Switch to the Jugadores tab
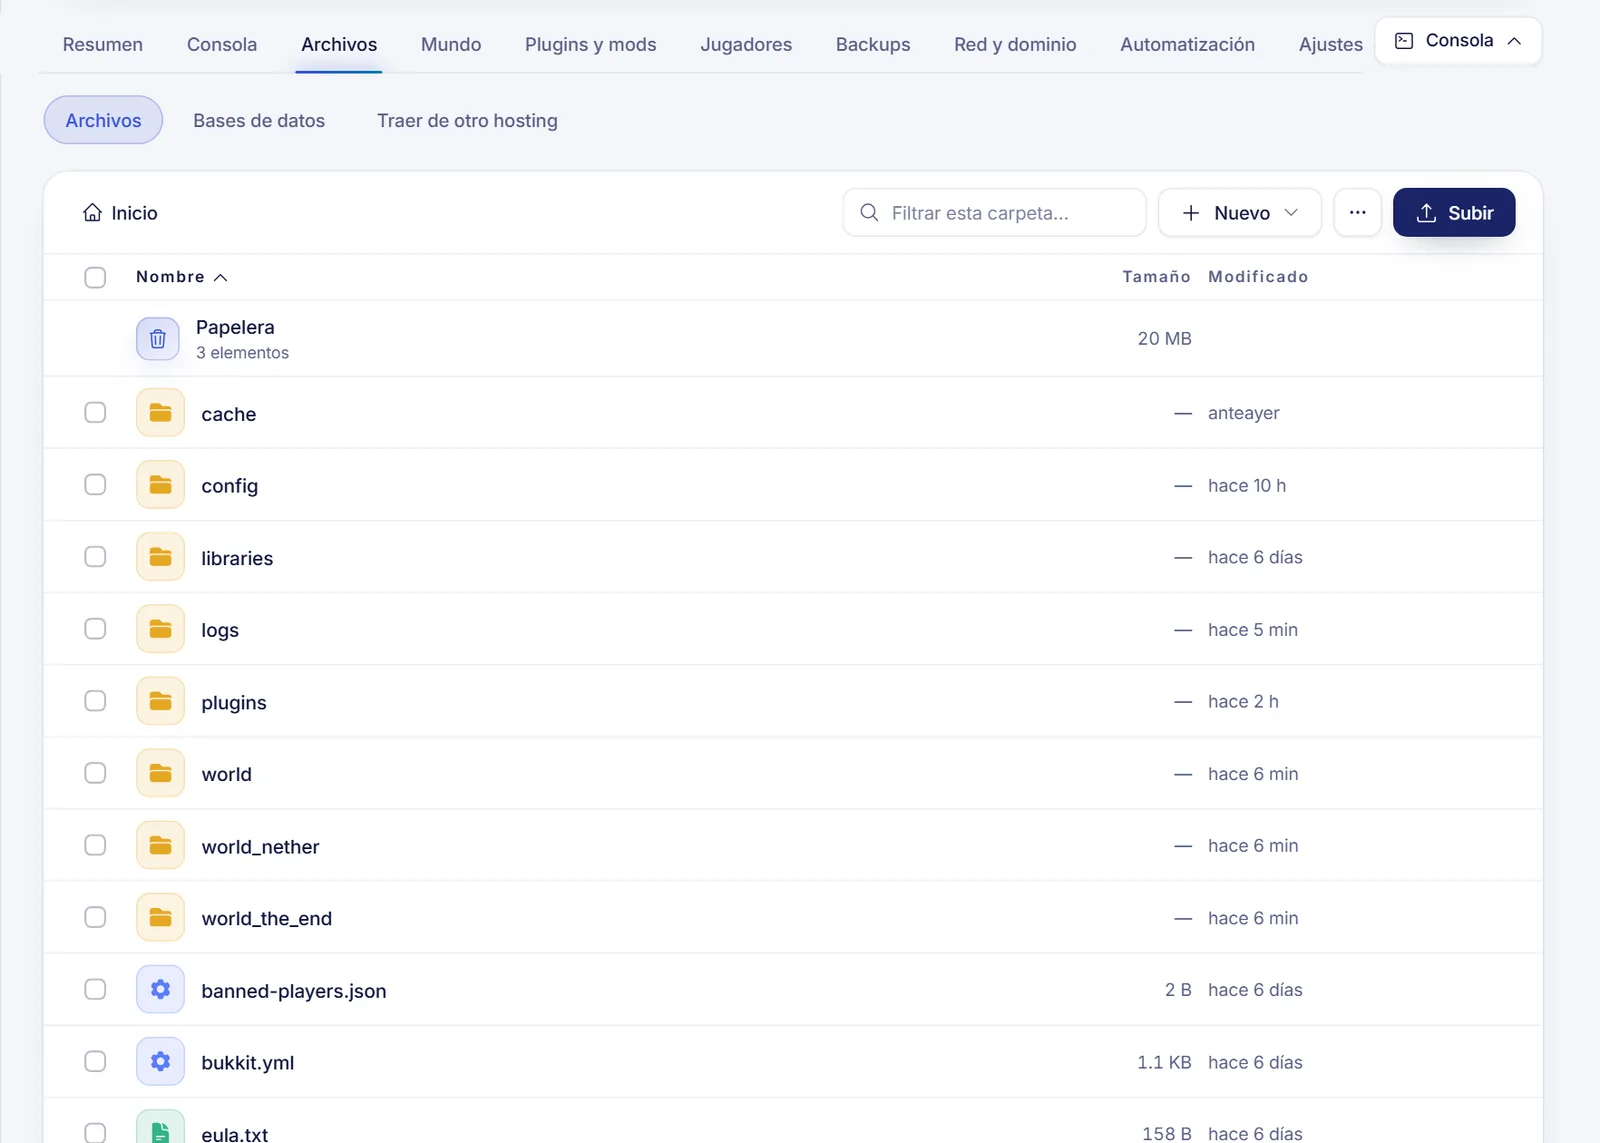This screenshot has height=1143, width=1600. (x=746, y=44)
